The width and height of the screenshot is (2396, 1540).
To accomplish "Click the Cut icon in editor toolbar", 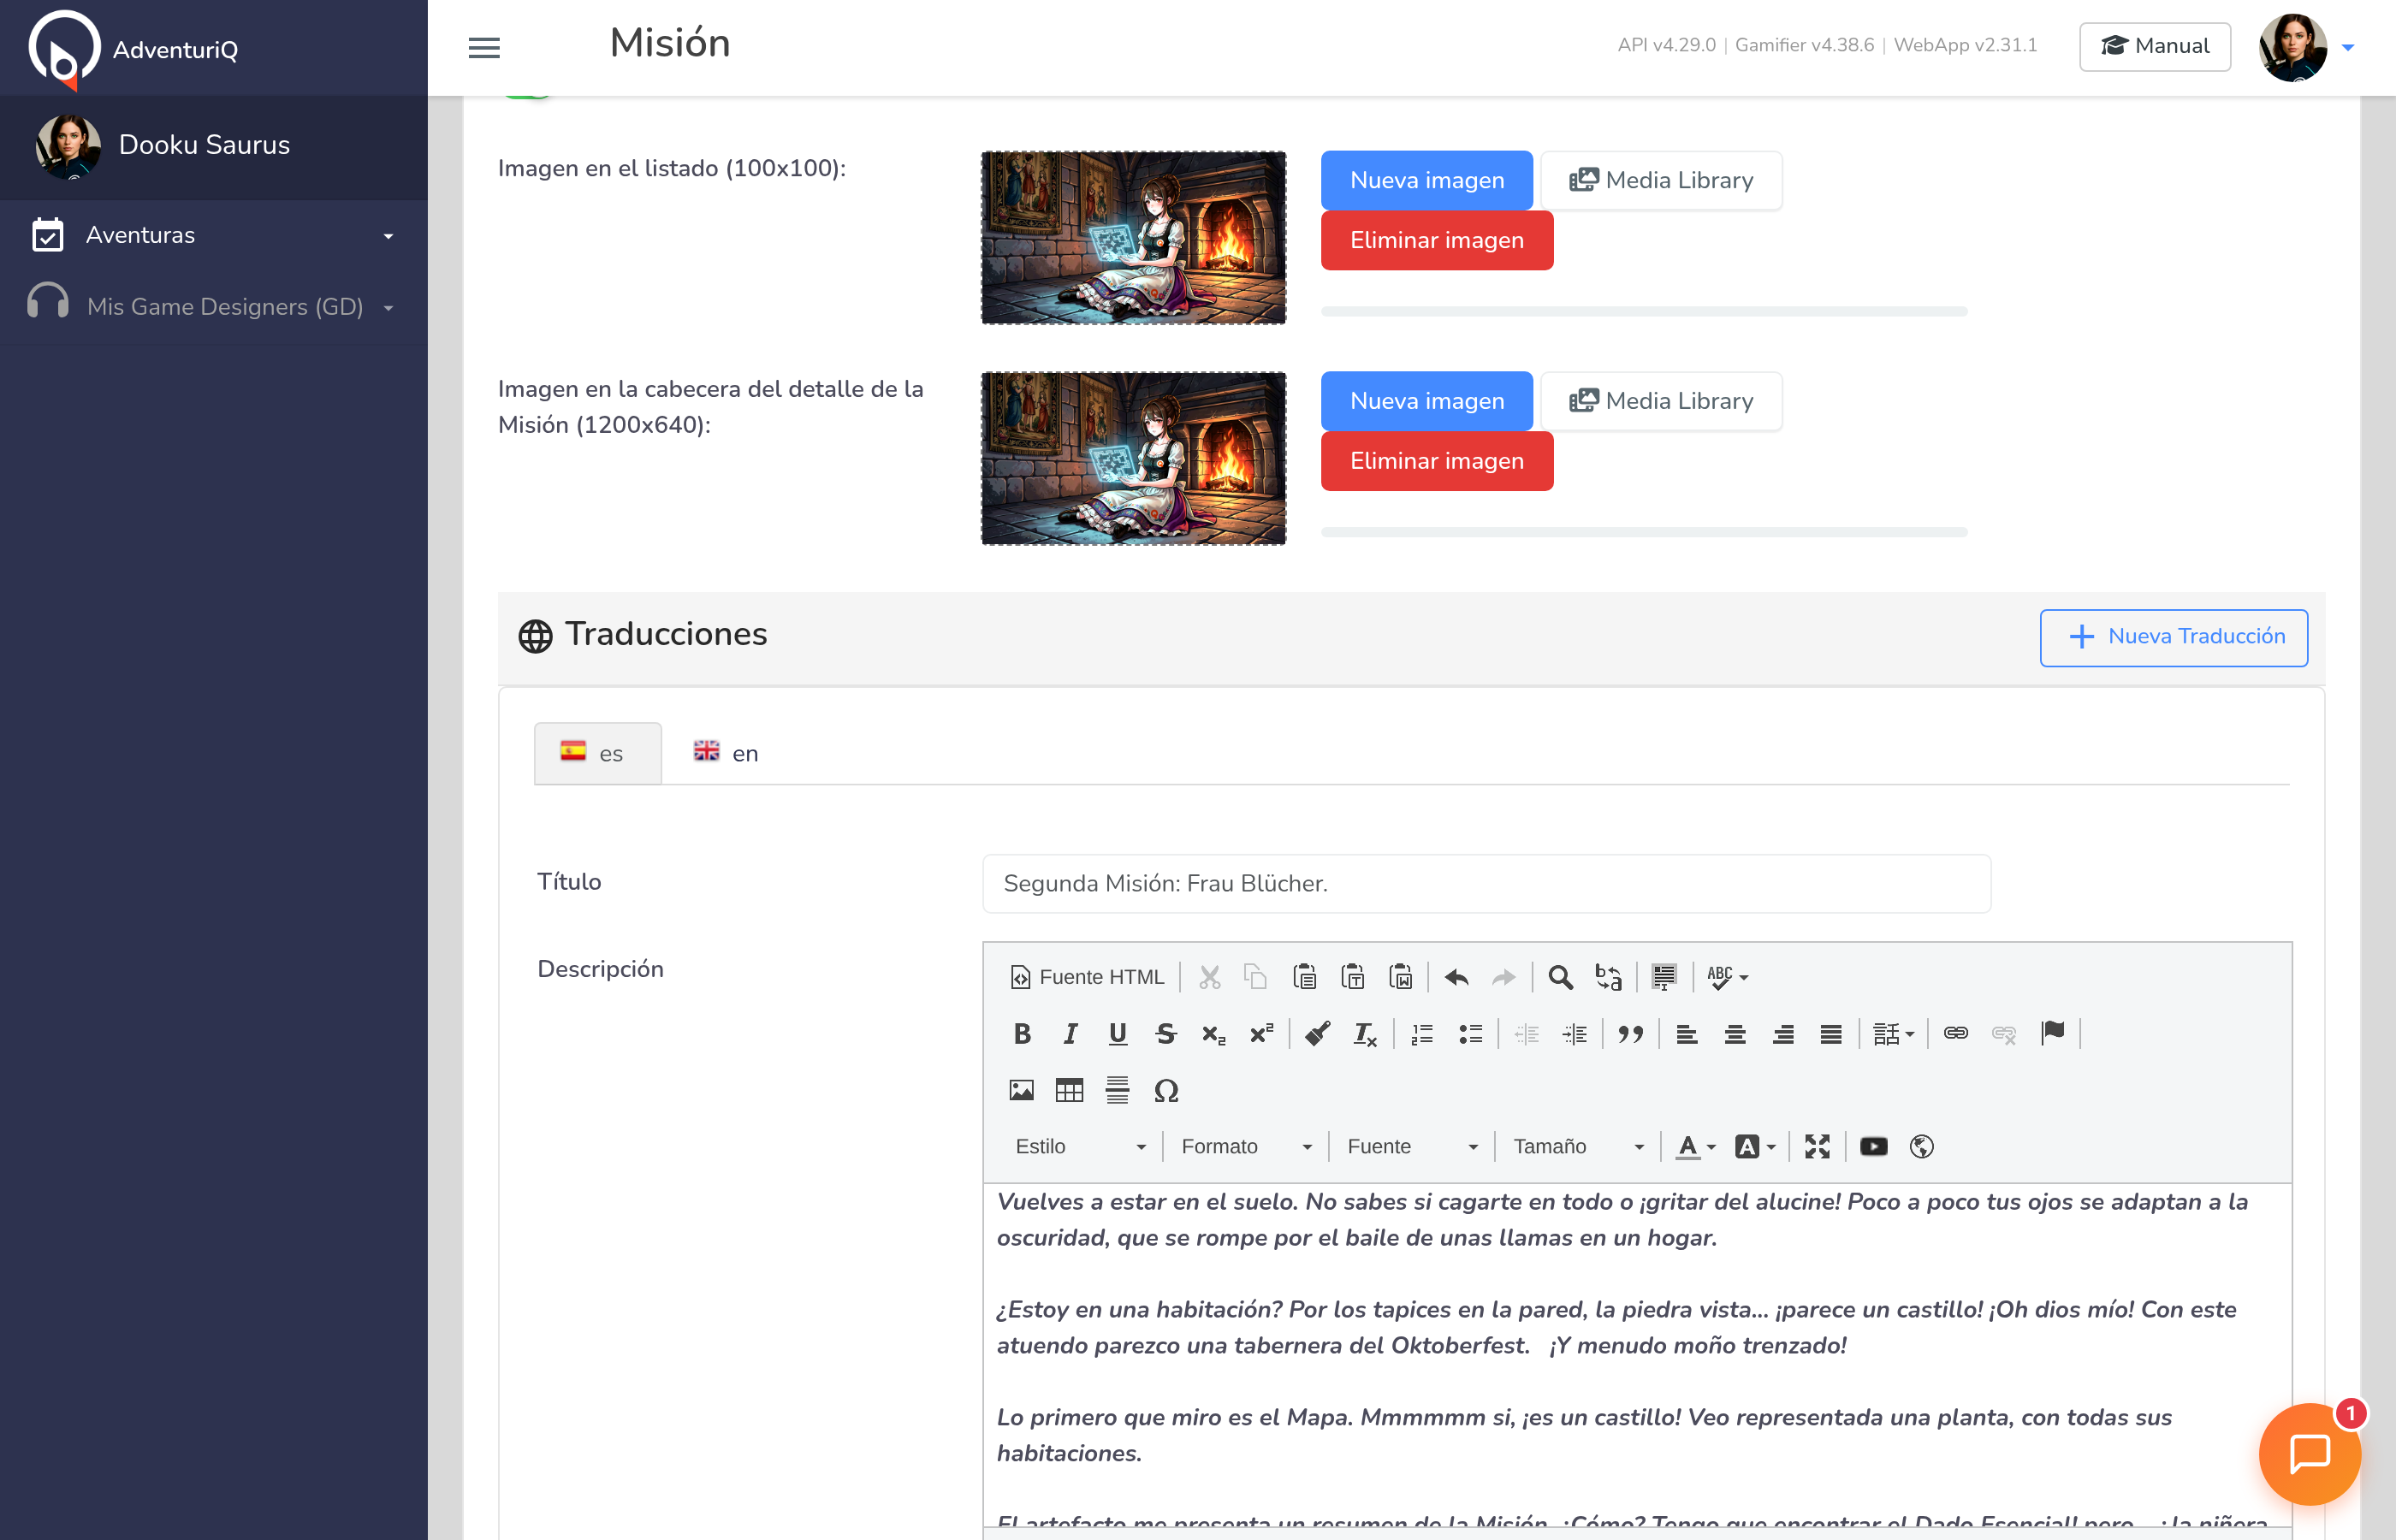I will (x=1209, y=977).
